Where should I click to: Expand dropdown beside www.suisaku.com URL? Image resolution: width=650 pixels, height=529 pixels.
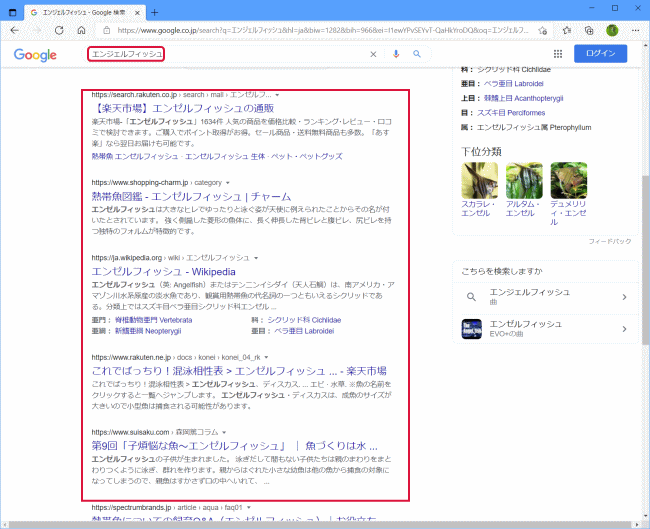(x=224, y=432)
